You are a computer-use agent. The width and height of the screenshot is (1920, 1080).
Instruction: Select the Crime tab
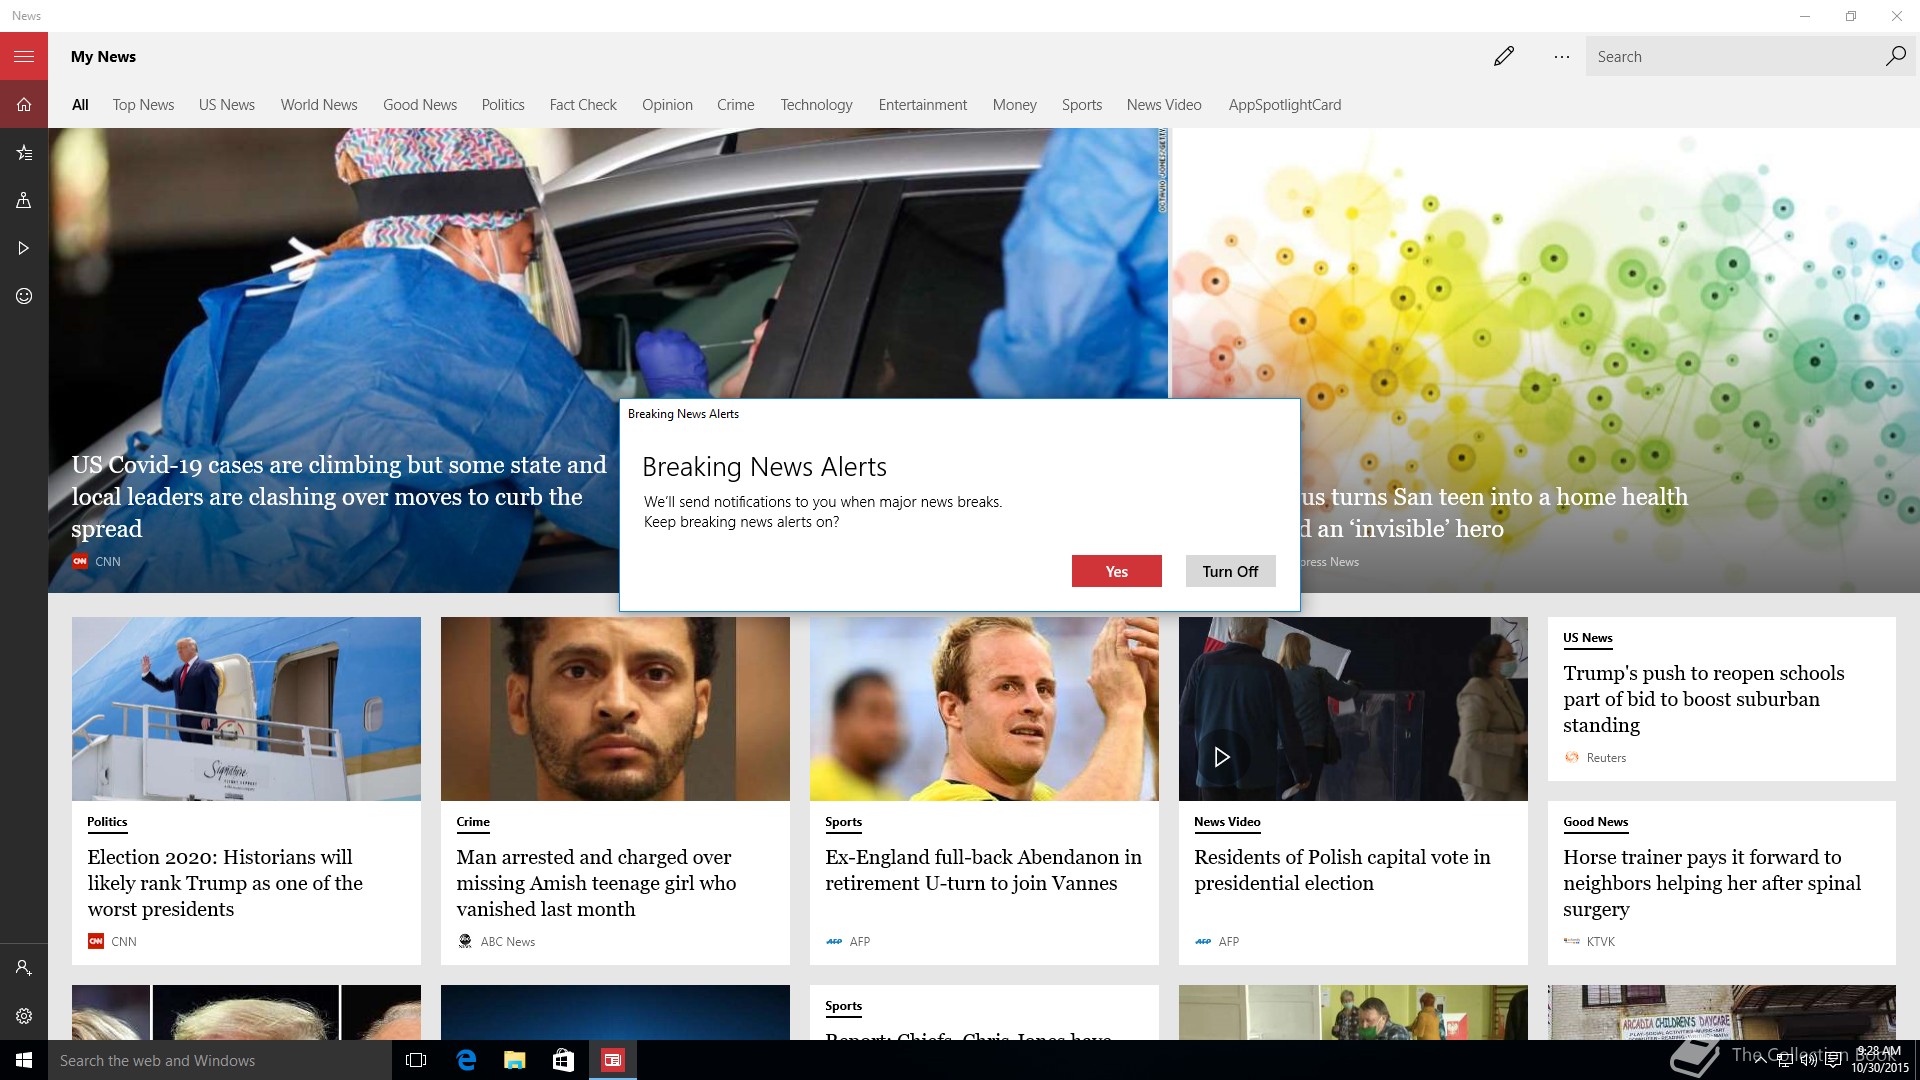[x=736, y=105]
